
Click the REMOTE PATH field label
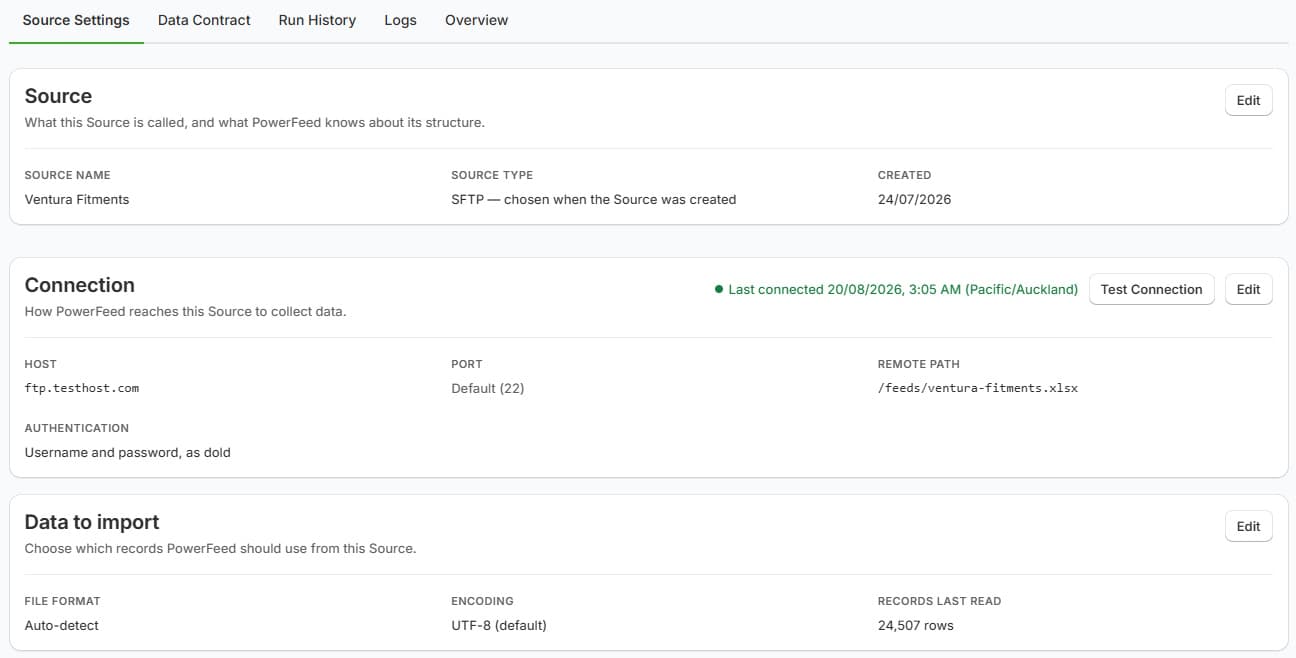coord(918,364)
